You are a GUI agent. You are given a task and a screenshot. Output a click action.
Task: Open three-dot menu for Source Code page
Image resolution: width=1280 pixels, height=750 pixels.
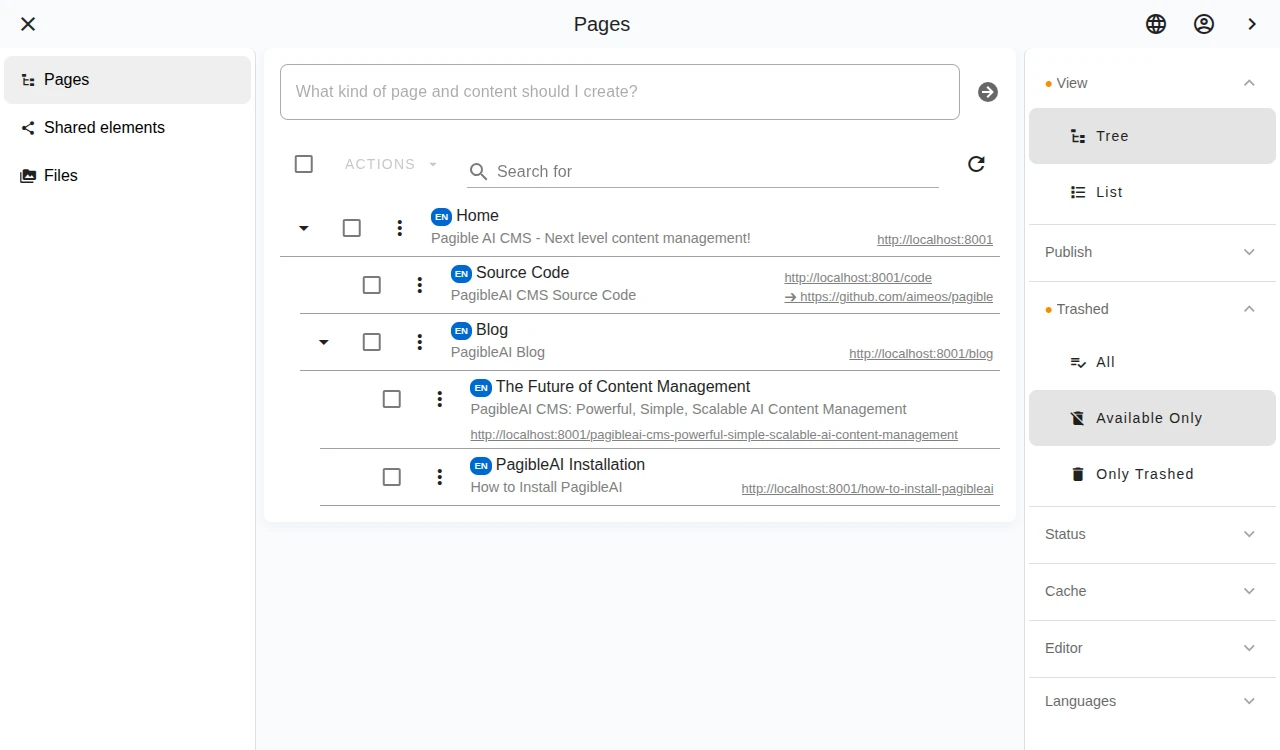420,285
